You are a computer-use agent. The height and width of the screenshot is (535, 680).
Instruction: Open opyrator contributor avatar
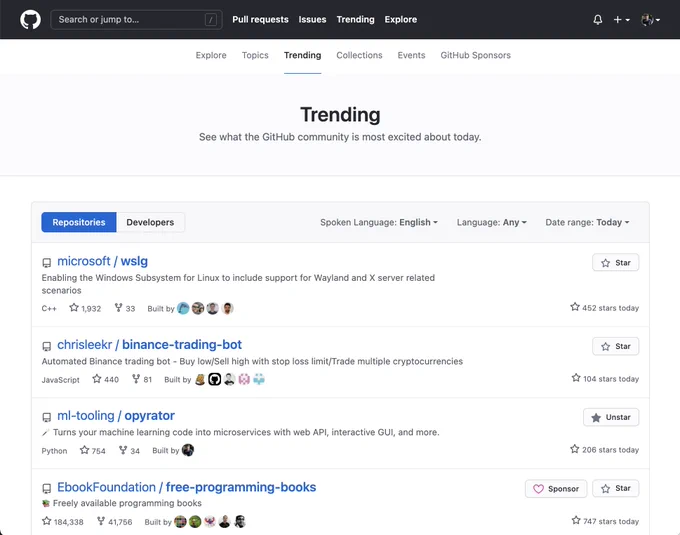click(188, 450)
